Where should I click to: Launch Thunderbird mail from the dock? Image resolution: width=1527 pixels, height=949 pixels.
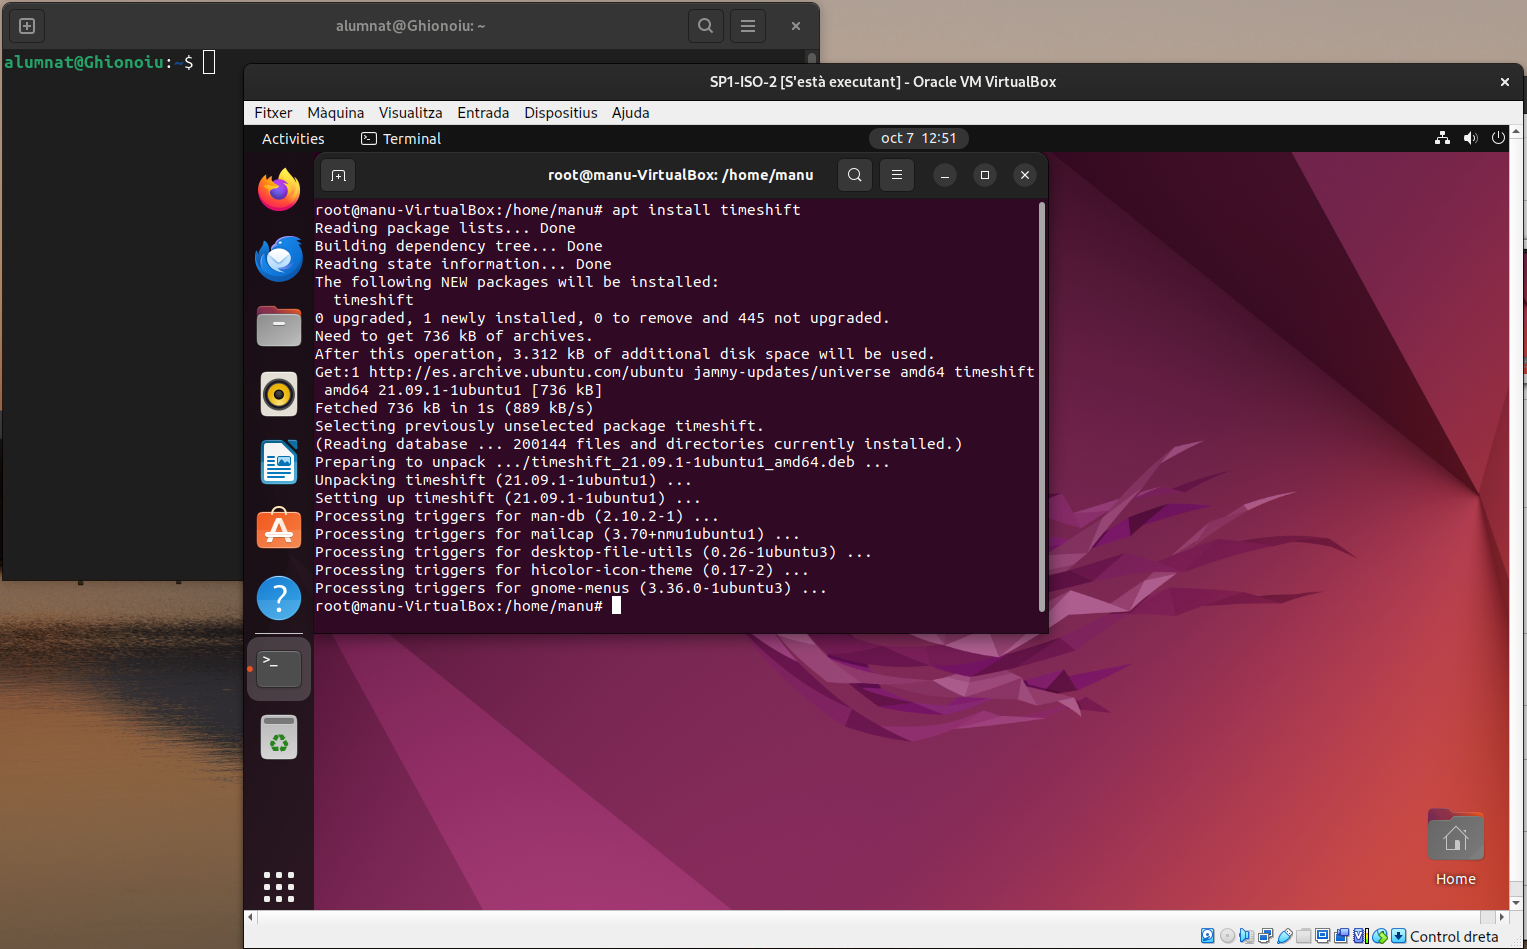click(x=279, y=259)
